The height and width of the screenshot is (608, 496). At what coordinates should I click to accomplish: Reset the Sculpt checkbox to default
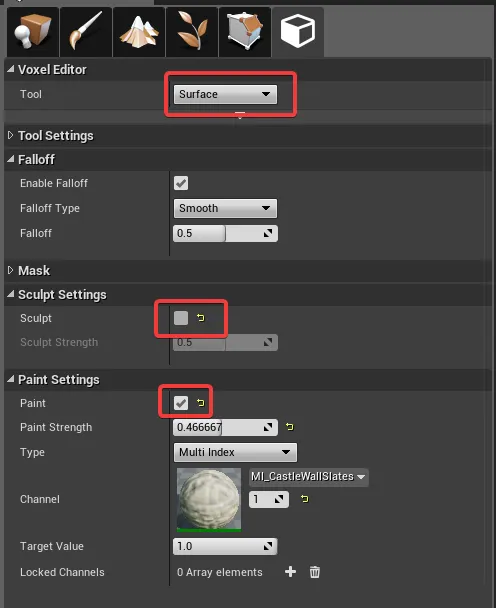pos(200,318)
